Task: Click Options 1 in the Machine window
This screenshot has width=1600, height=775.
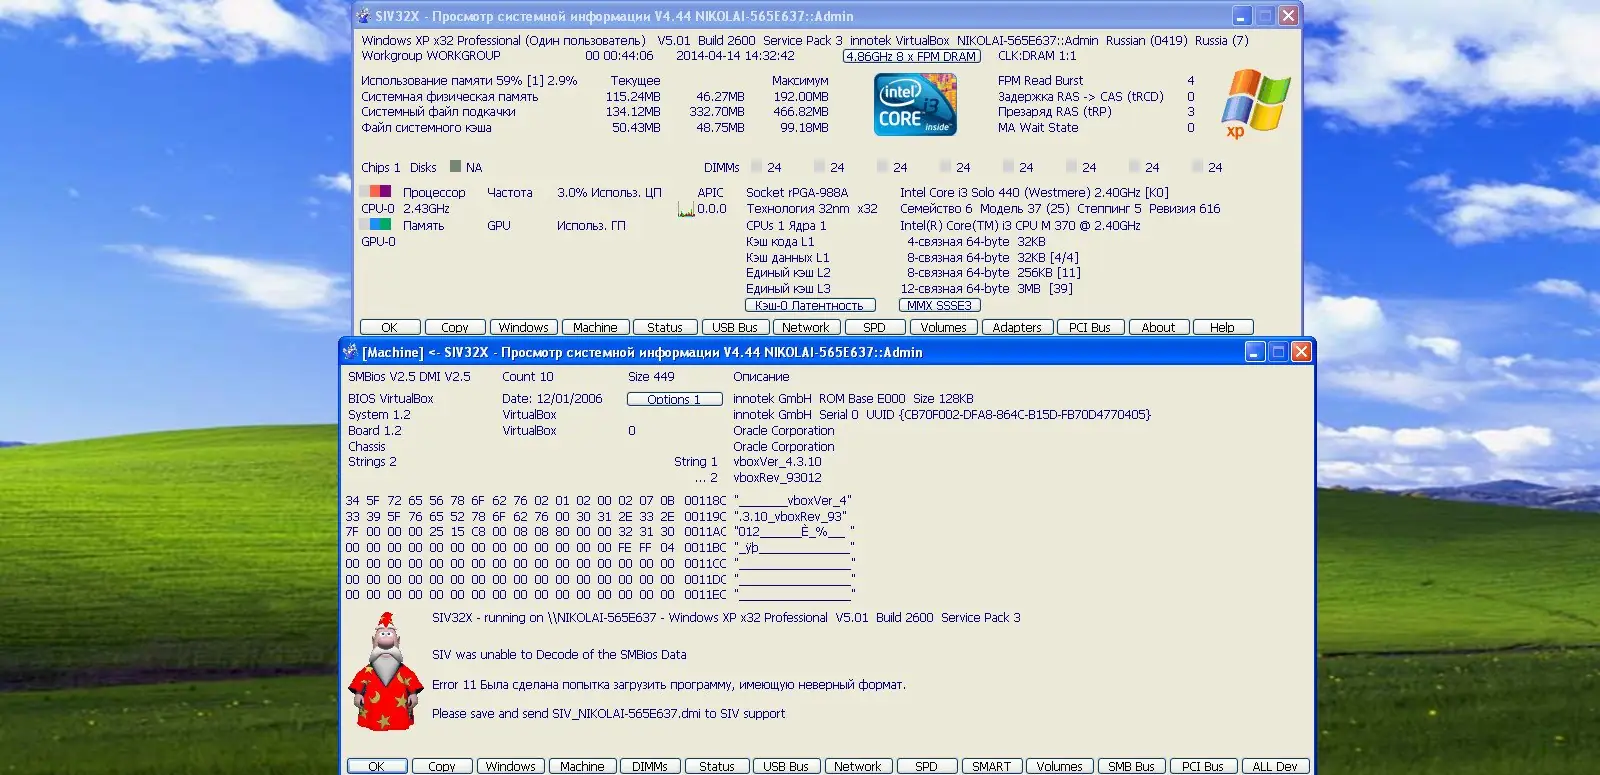Action: pyautogui.click(x=674, y=399)
